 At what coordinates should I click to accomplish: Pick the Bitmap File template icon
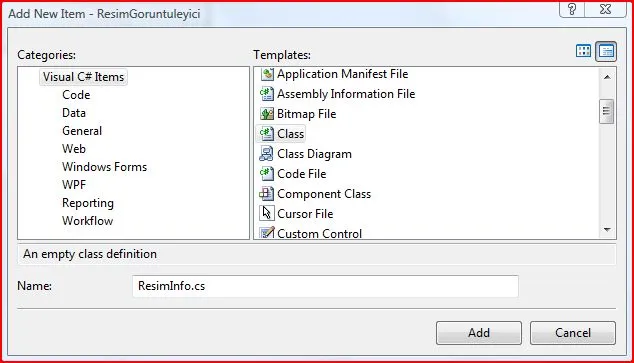pos(267,114)
